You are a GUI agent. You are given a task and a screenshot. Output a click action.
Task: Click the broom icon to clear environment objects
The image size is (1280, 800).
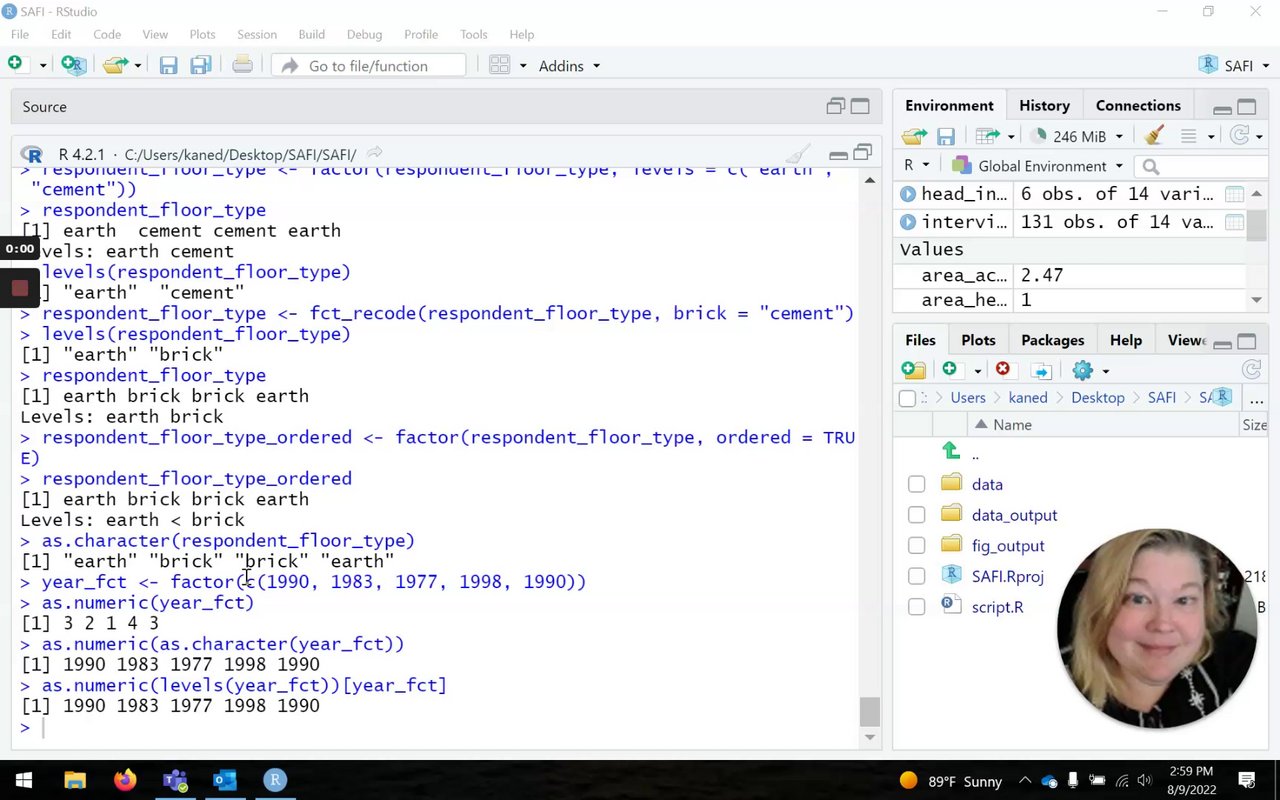[1154, 136]
